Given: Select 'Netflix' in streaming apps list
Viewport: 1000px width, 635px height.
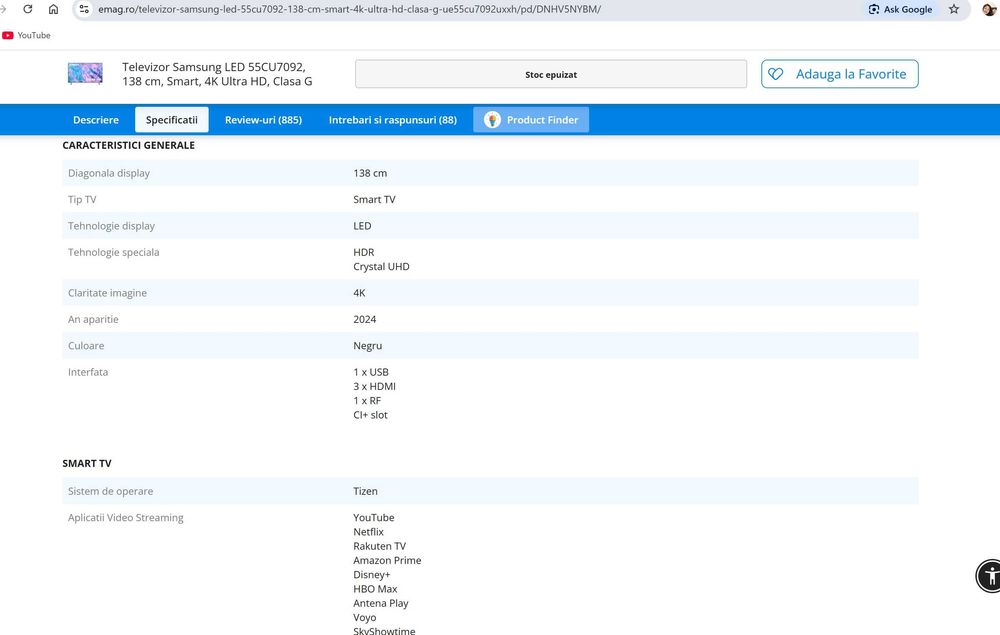Looking at the screenshot, I should [369, 532].
